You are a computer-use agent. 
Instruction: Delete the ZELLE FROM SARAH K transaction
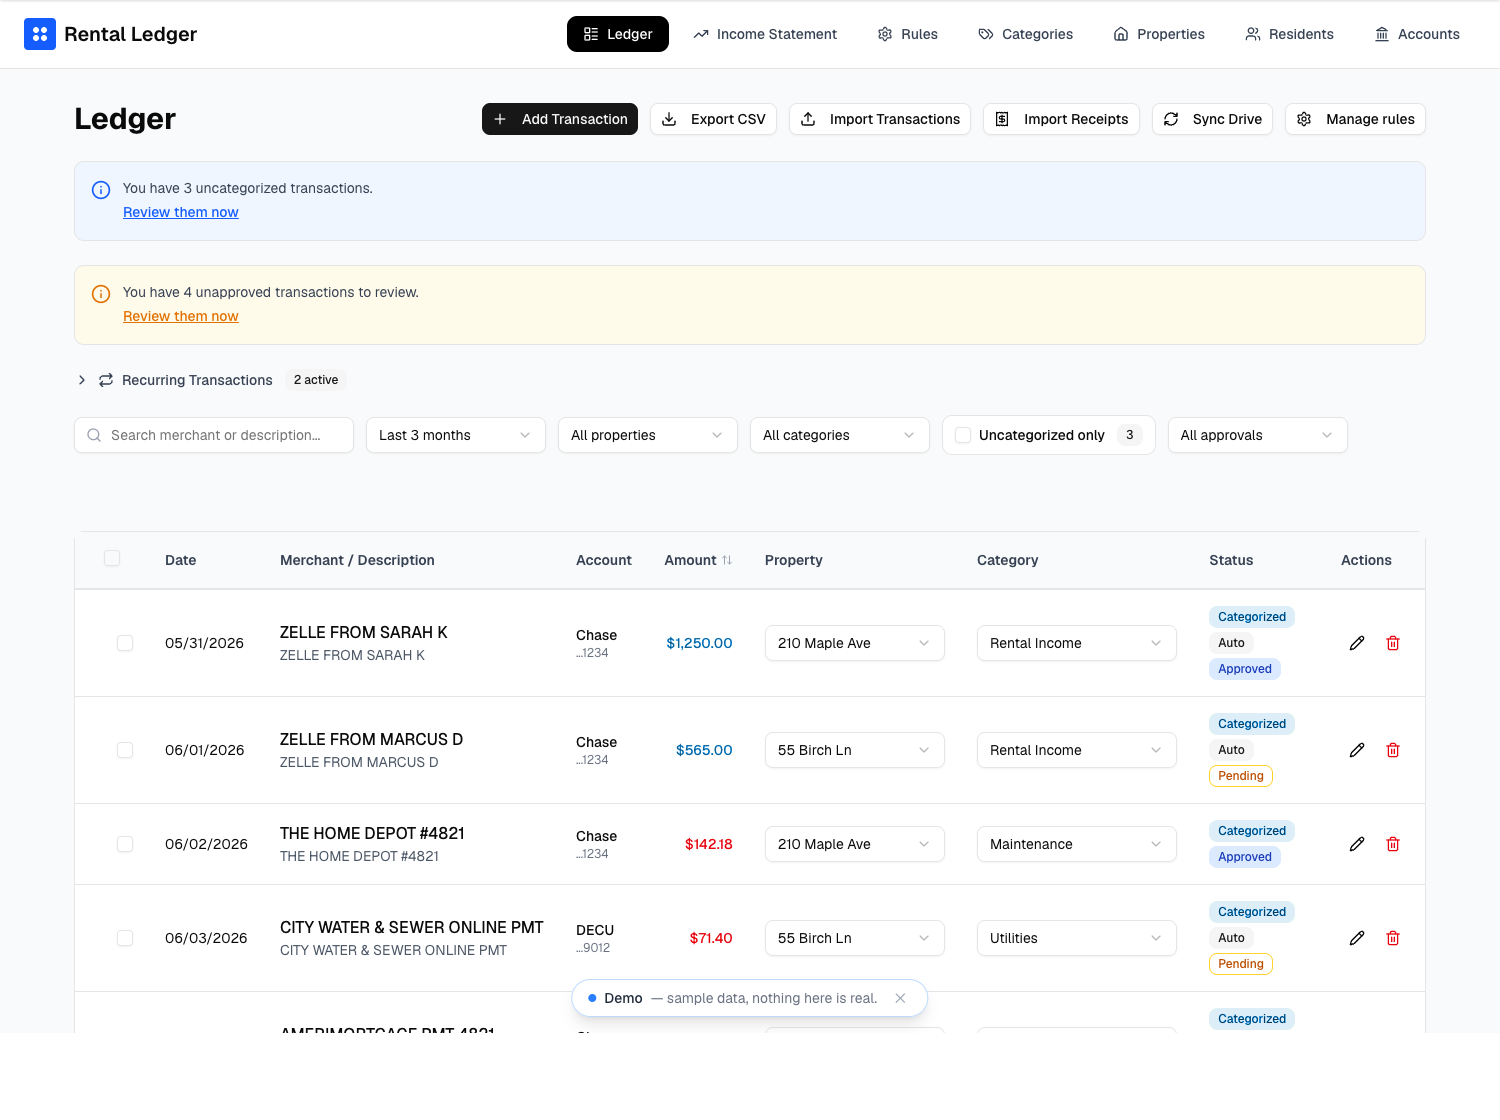(1393, 643)
